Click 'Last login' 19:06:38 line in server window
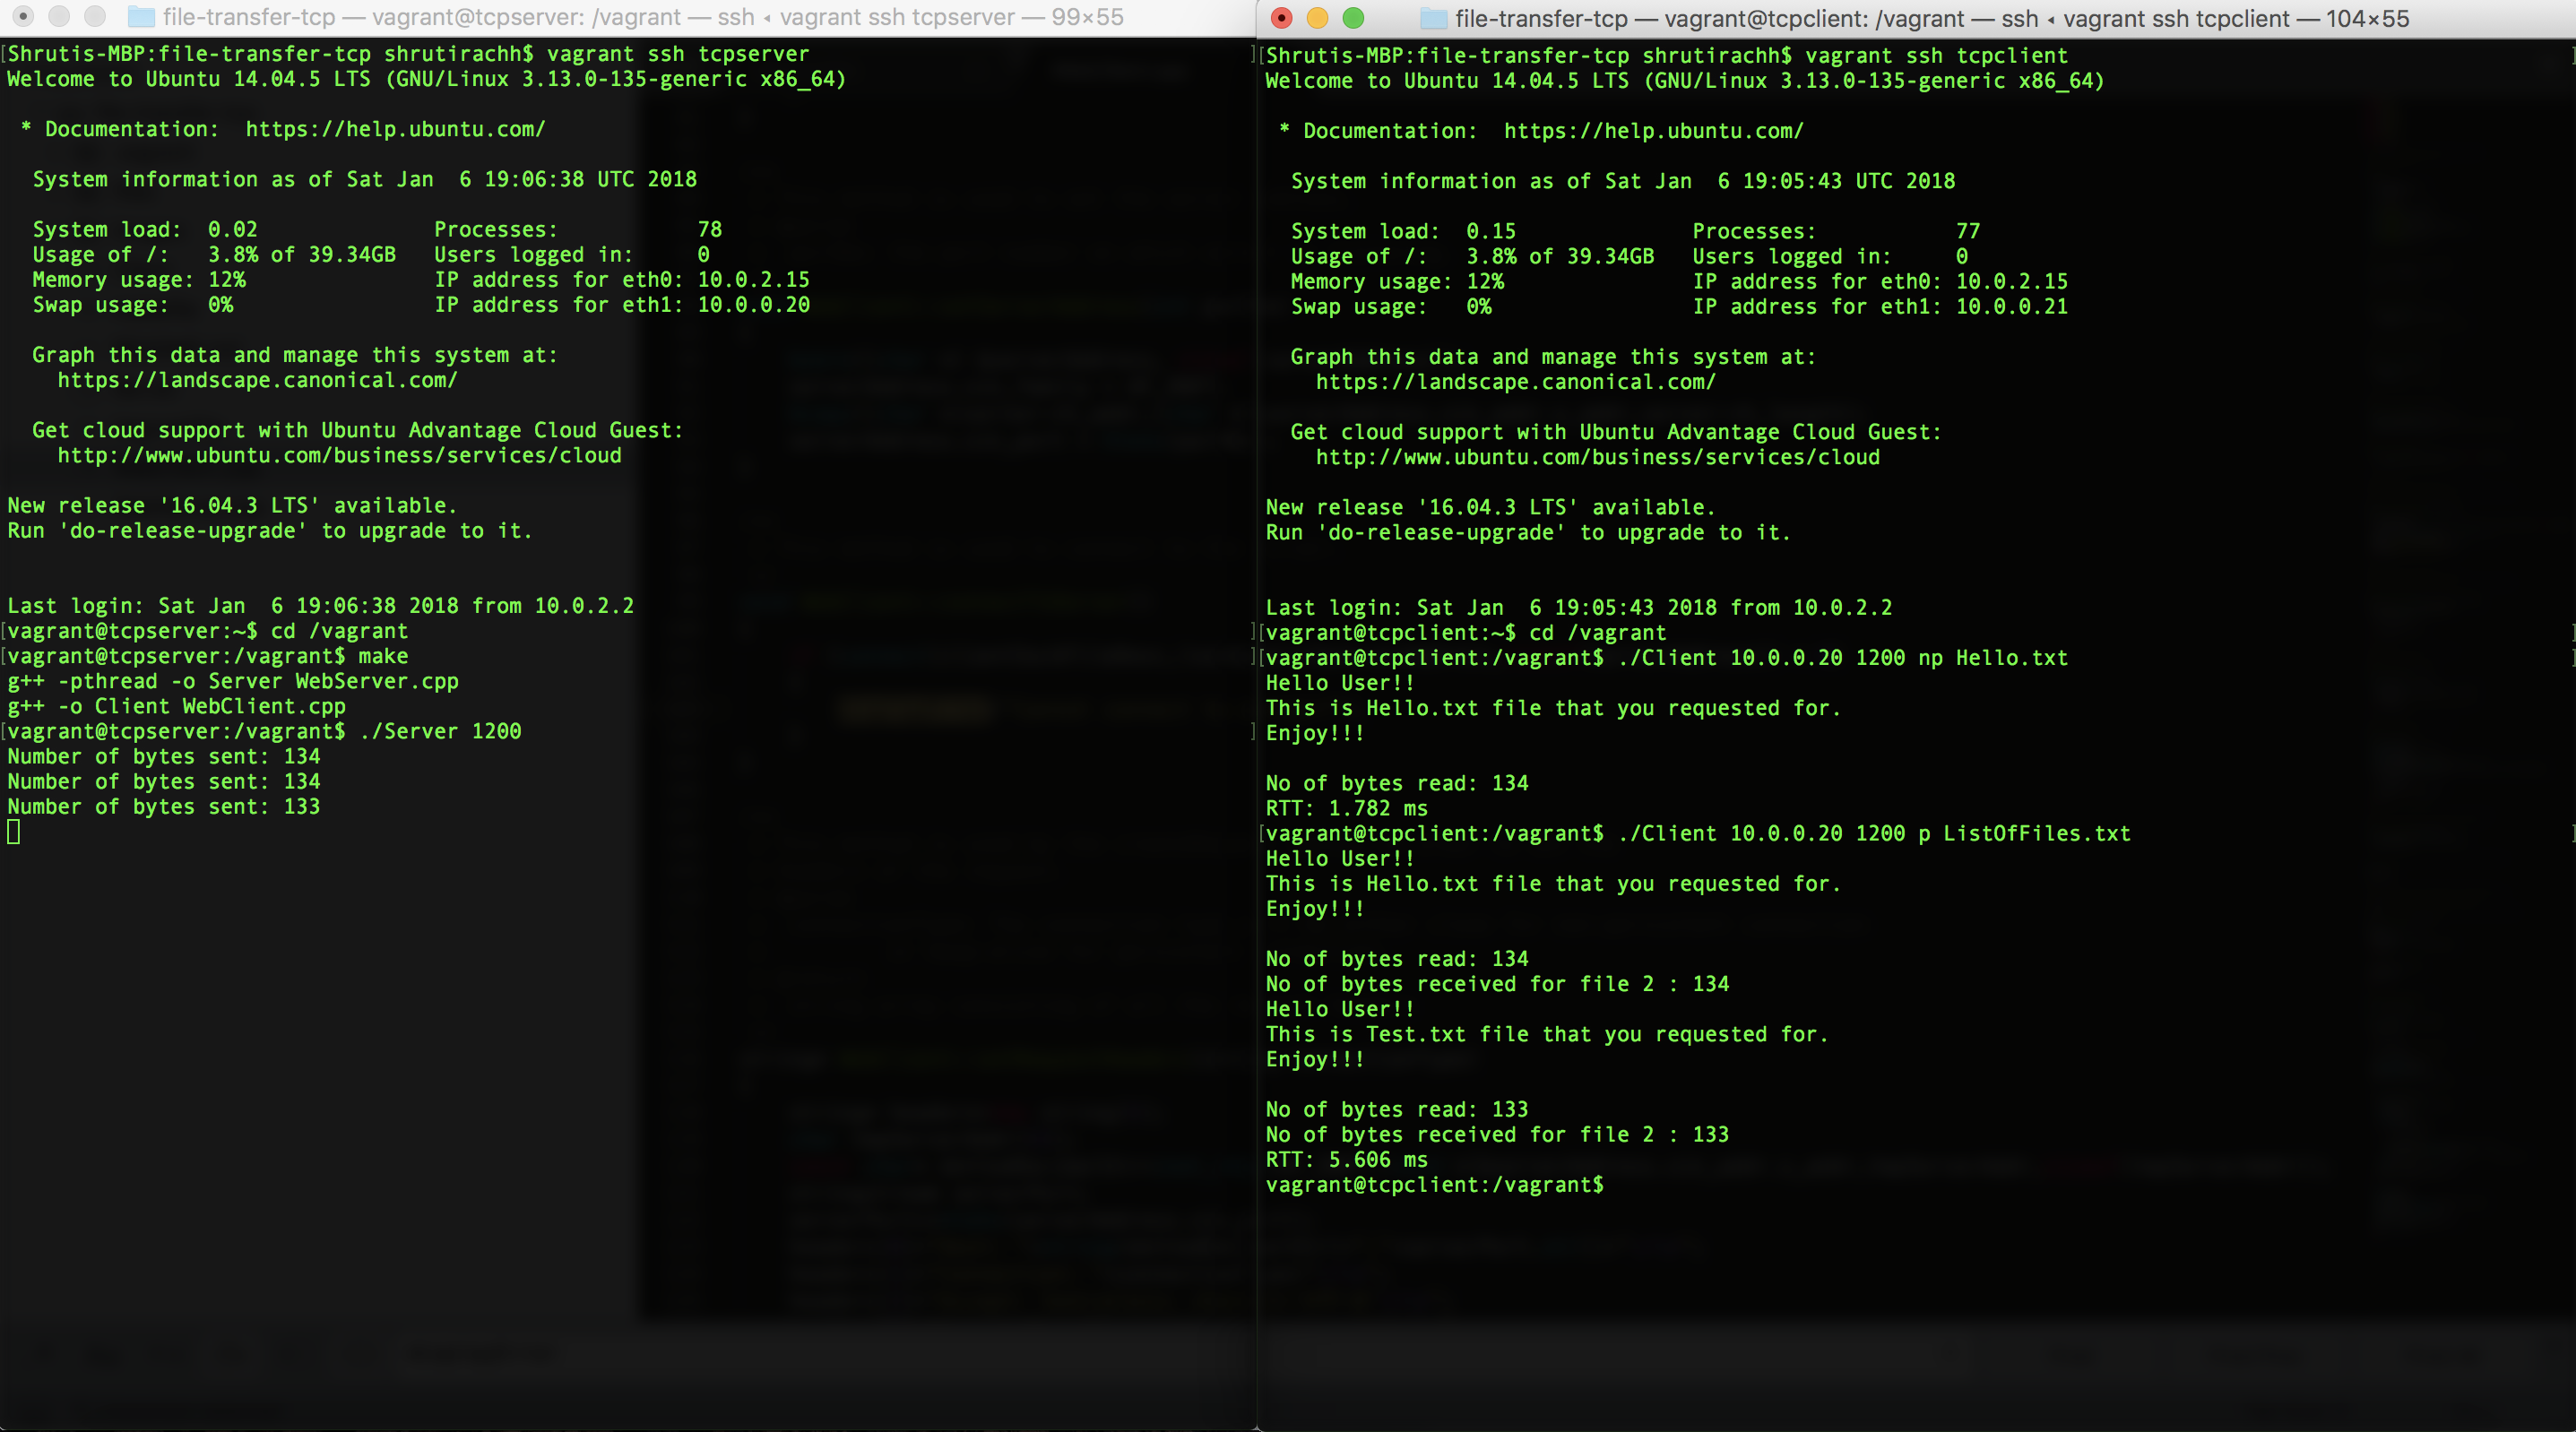 point(320,606)
